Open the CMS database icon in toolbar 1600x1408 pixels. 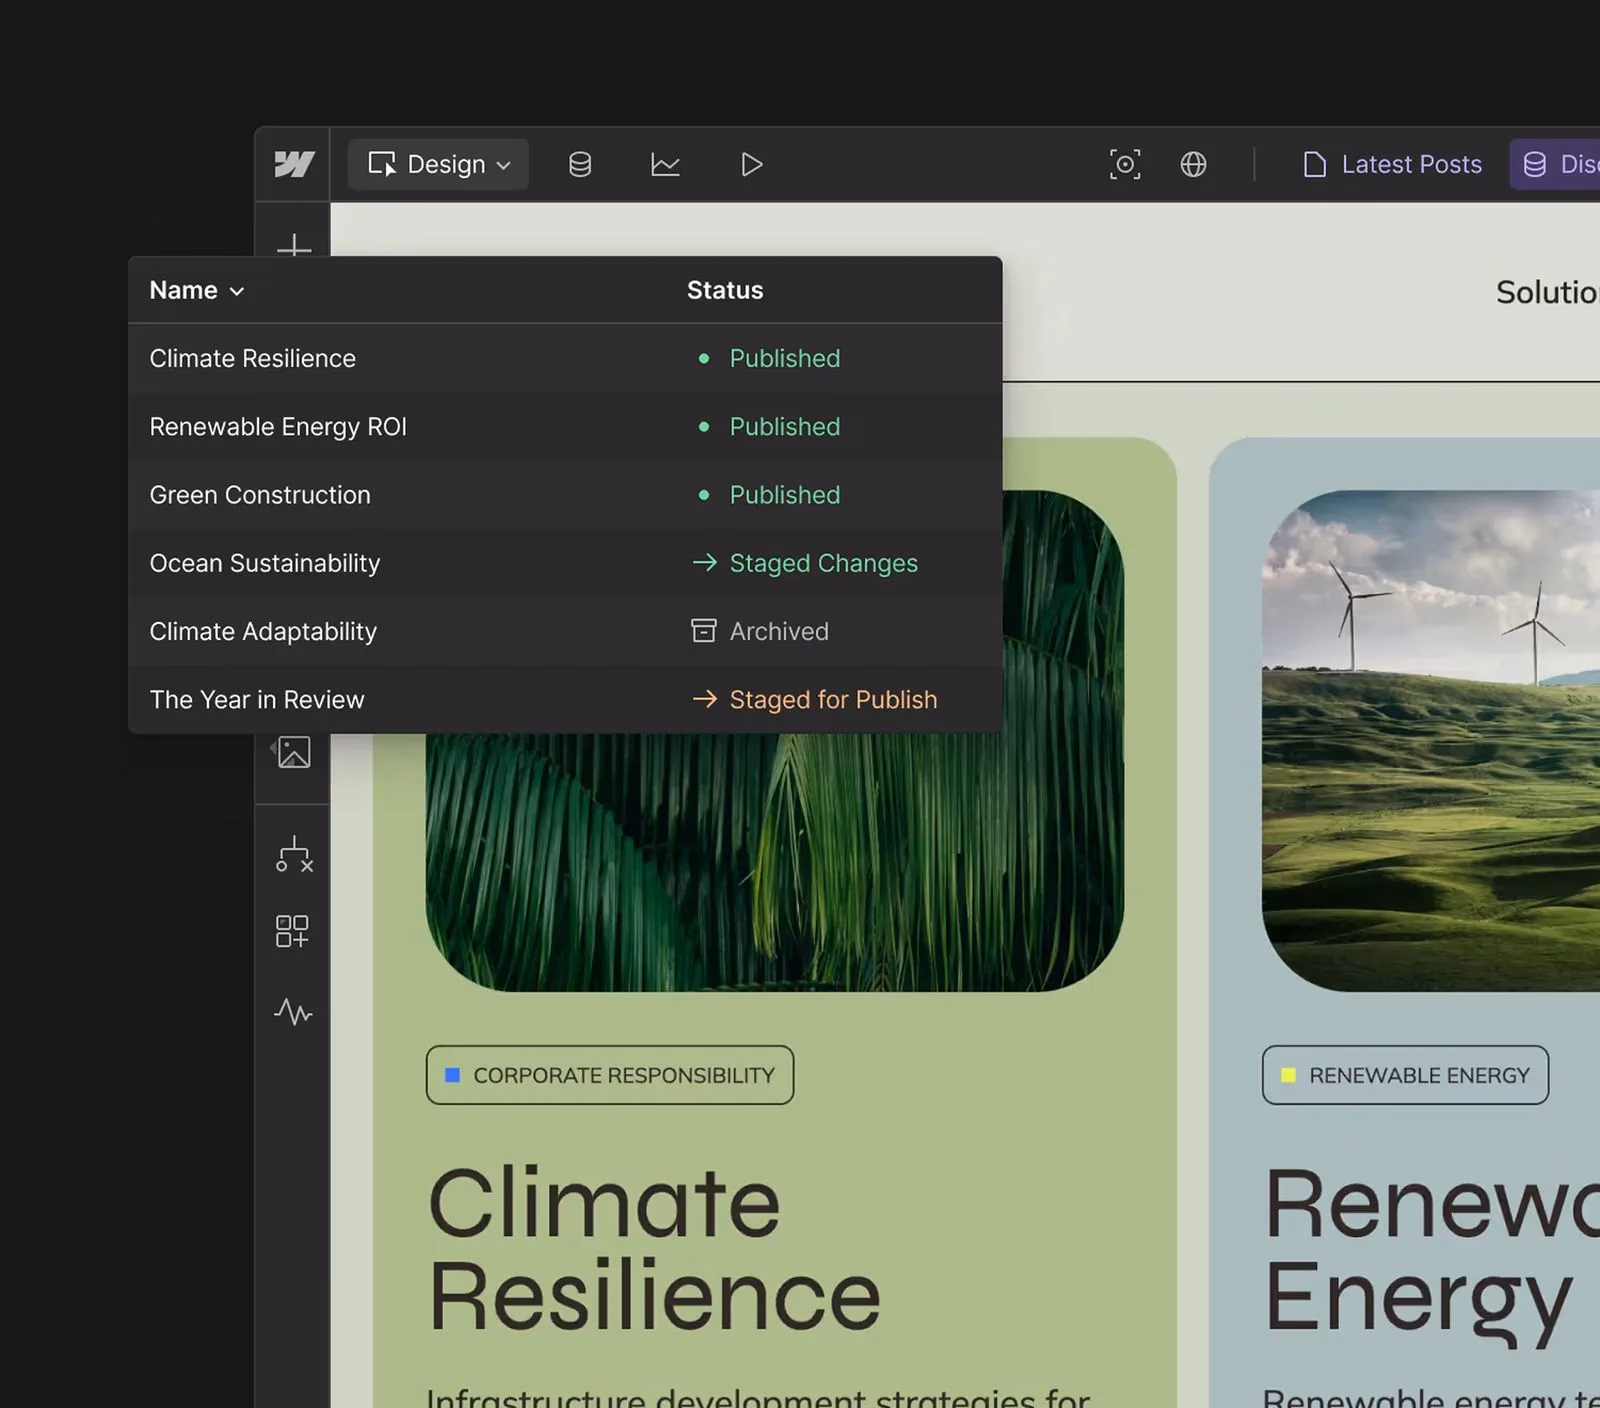point(580,164)
